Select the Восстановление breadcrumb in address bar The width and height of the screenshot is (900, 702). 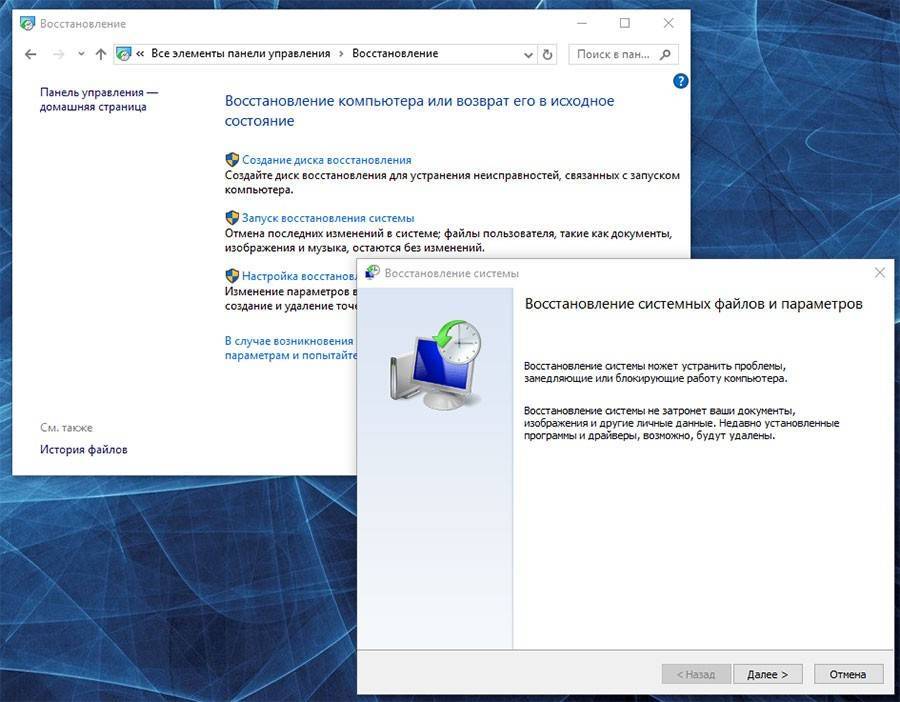pyautogui.click(x=395, y=54)
